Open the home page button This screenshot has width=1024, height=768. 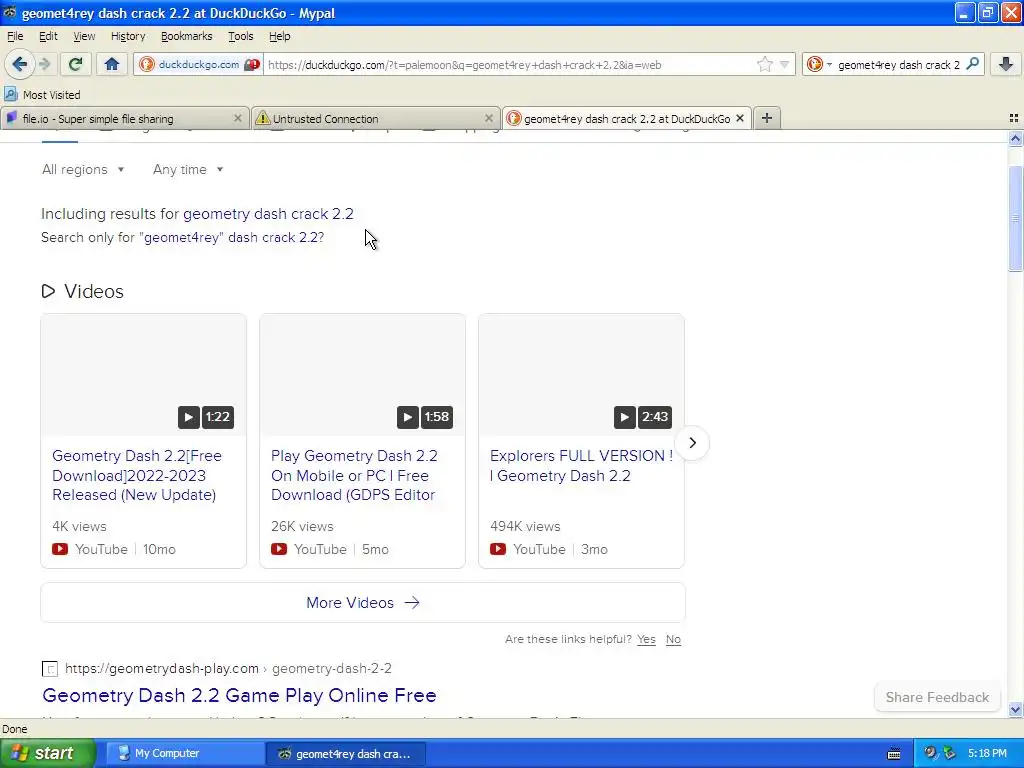pyautogui.click(x=112, y=64)
